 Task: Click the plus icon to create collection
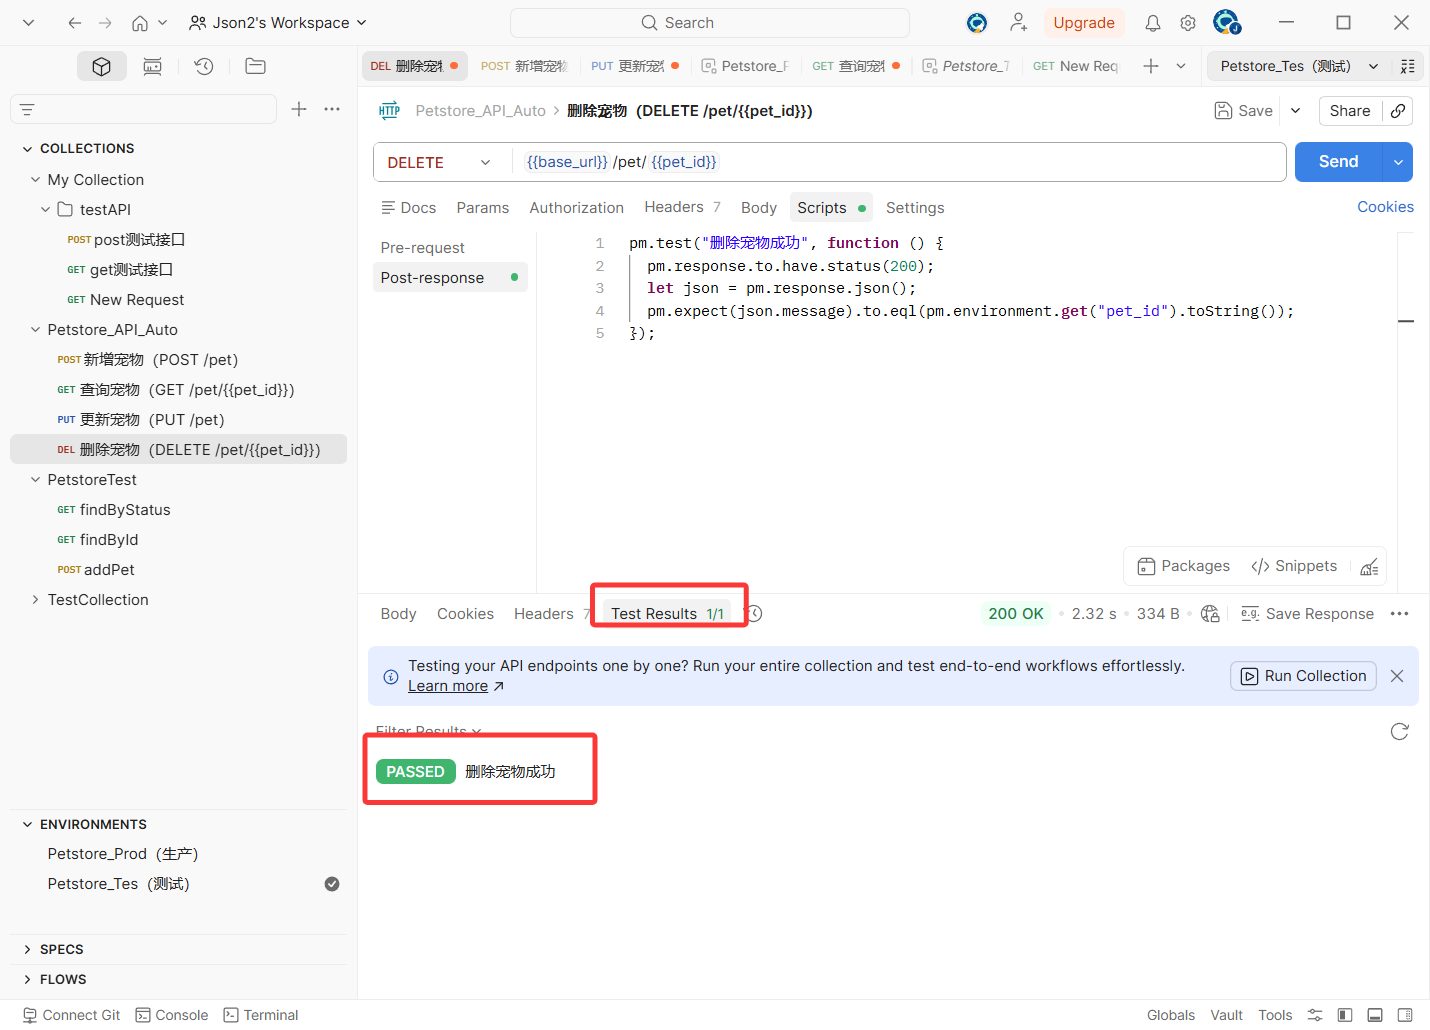point(299,109)
